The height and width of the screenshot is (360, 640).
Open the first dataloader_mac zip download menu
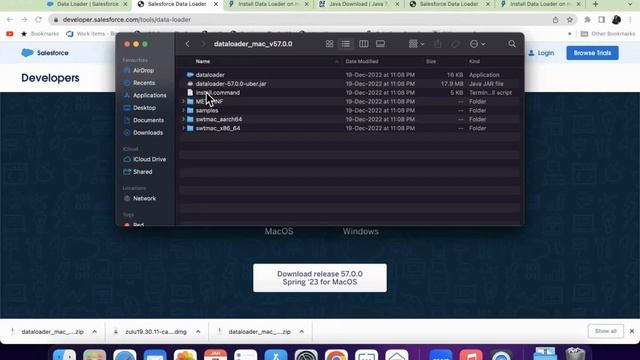[95, 331]
